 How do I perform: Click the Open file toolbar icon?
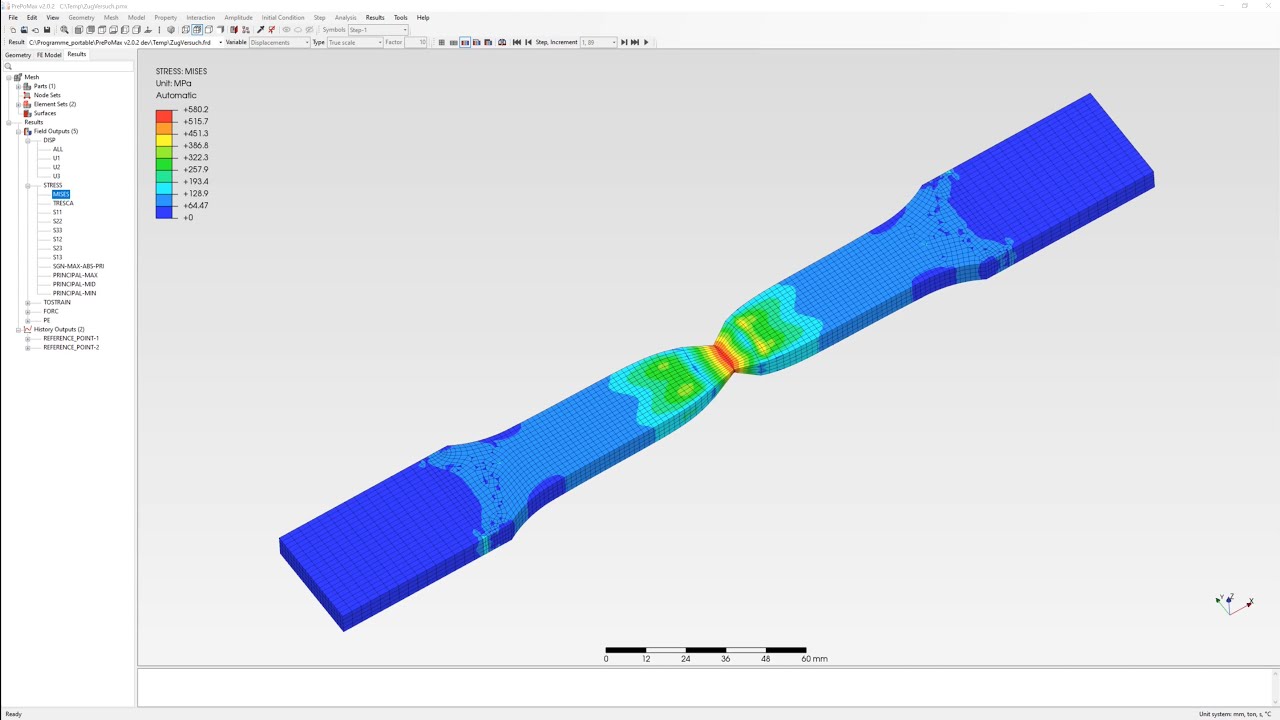(x=24, y=30)
